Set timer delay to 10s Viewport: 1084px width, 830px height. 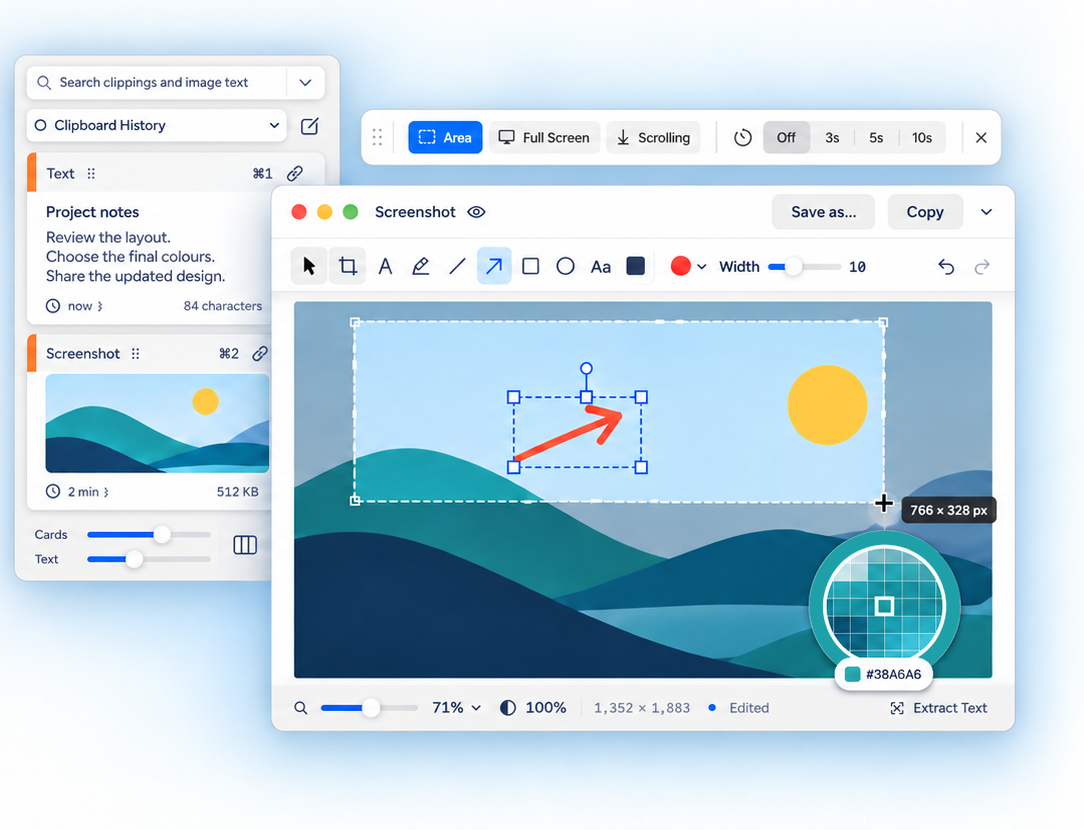tap(922, 138)
